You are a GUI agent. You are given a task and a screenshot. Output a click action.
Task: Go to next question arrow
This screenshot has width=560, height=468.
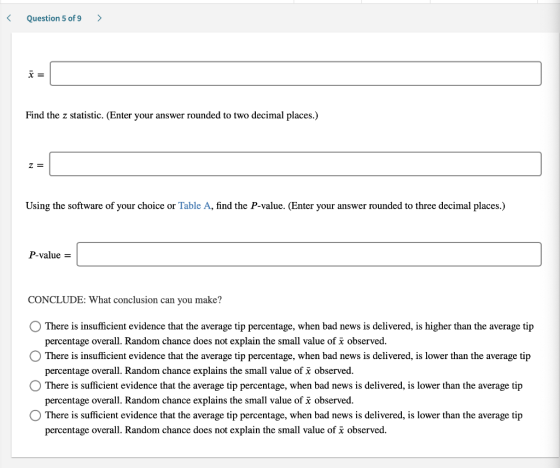99,18
